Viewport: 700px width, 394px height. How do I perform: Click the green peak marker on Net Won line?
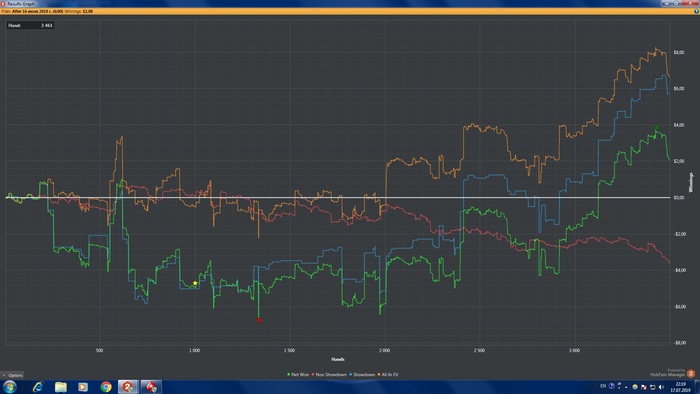(x=656, y=128)
